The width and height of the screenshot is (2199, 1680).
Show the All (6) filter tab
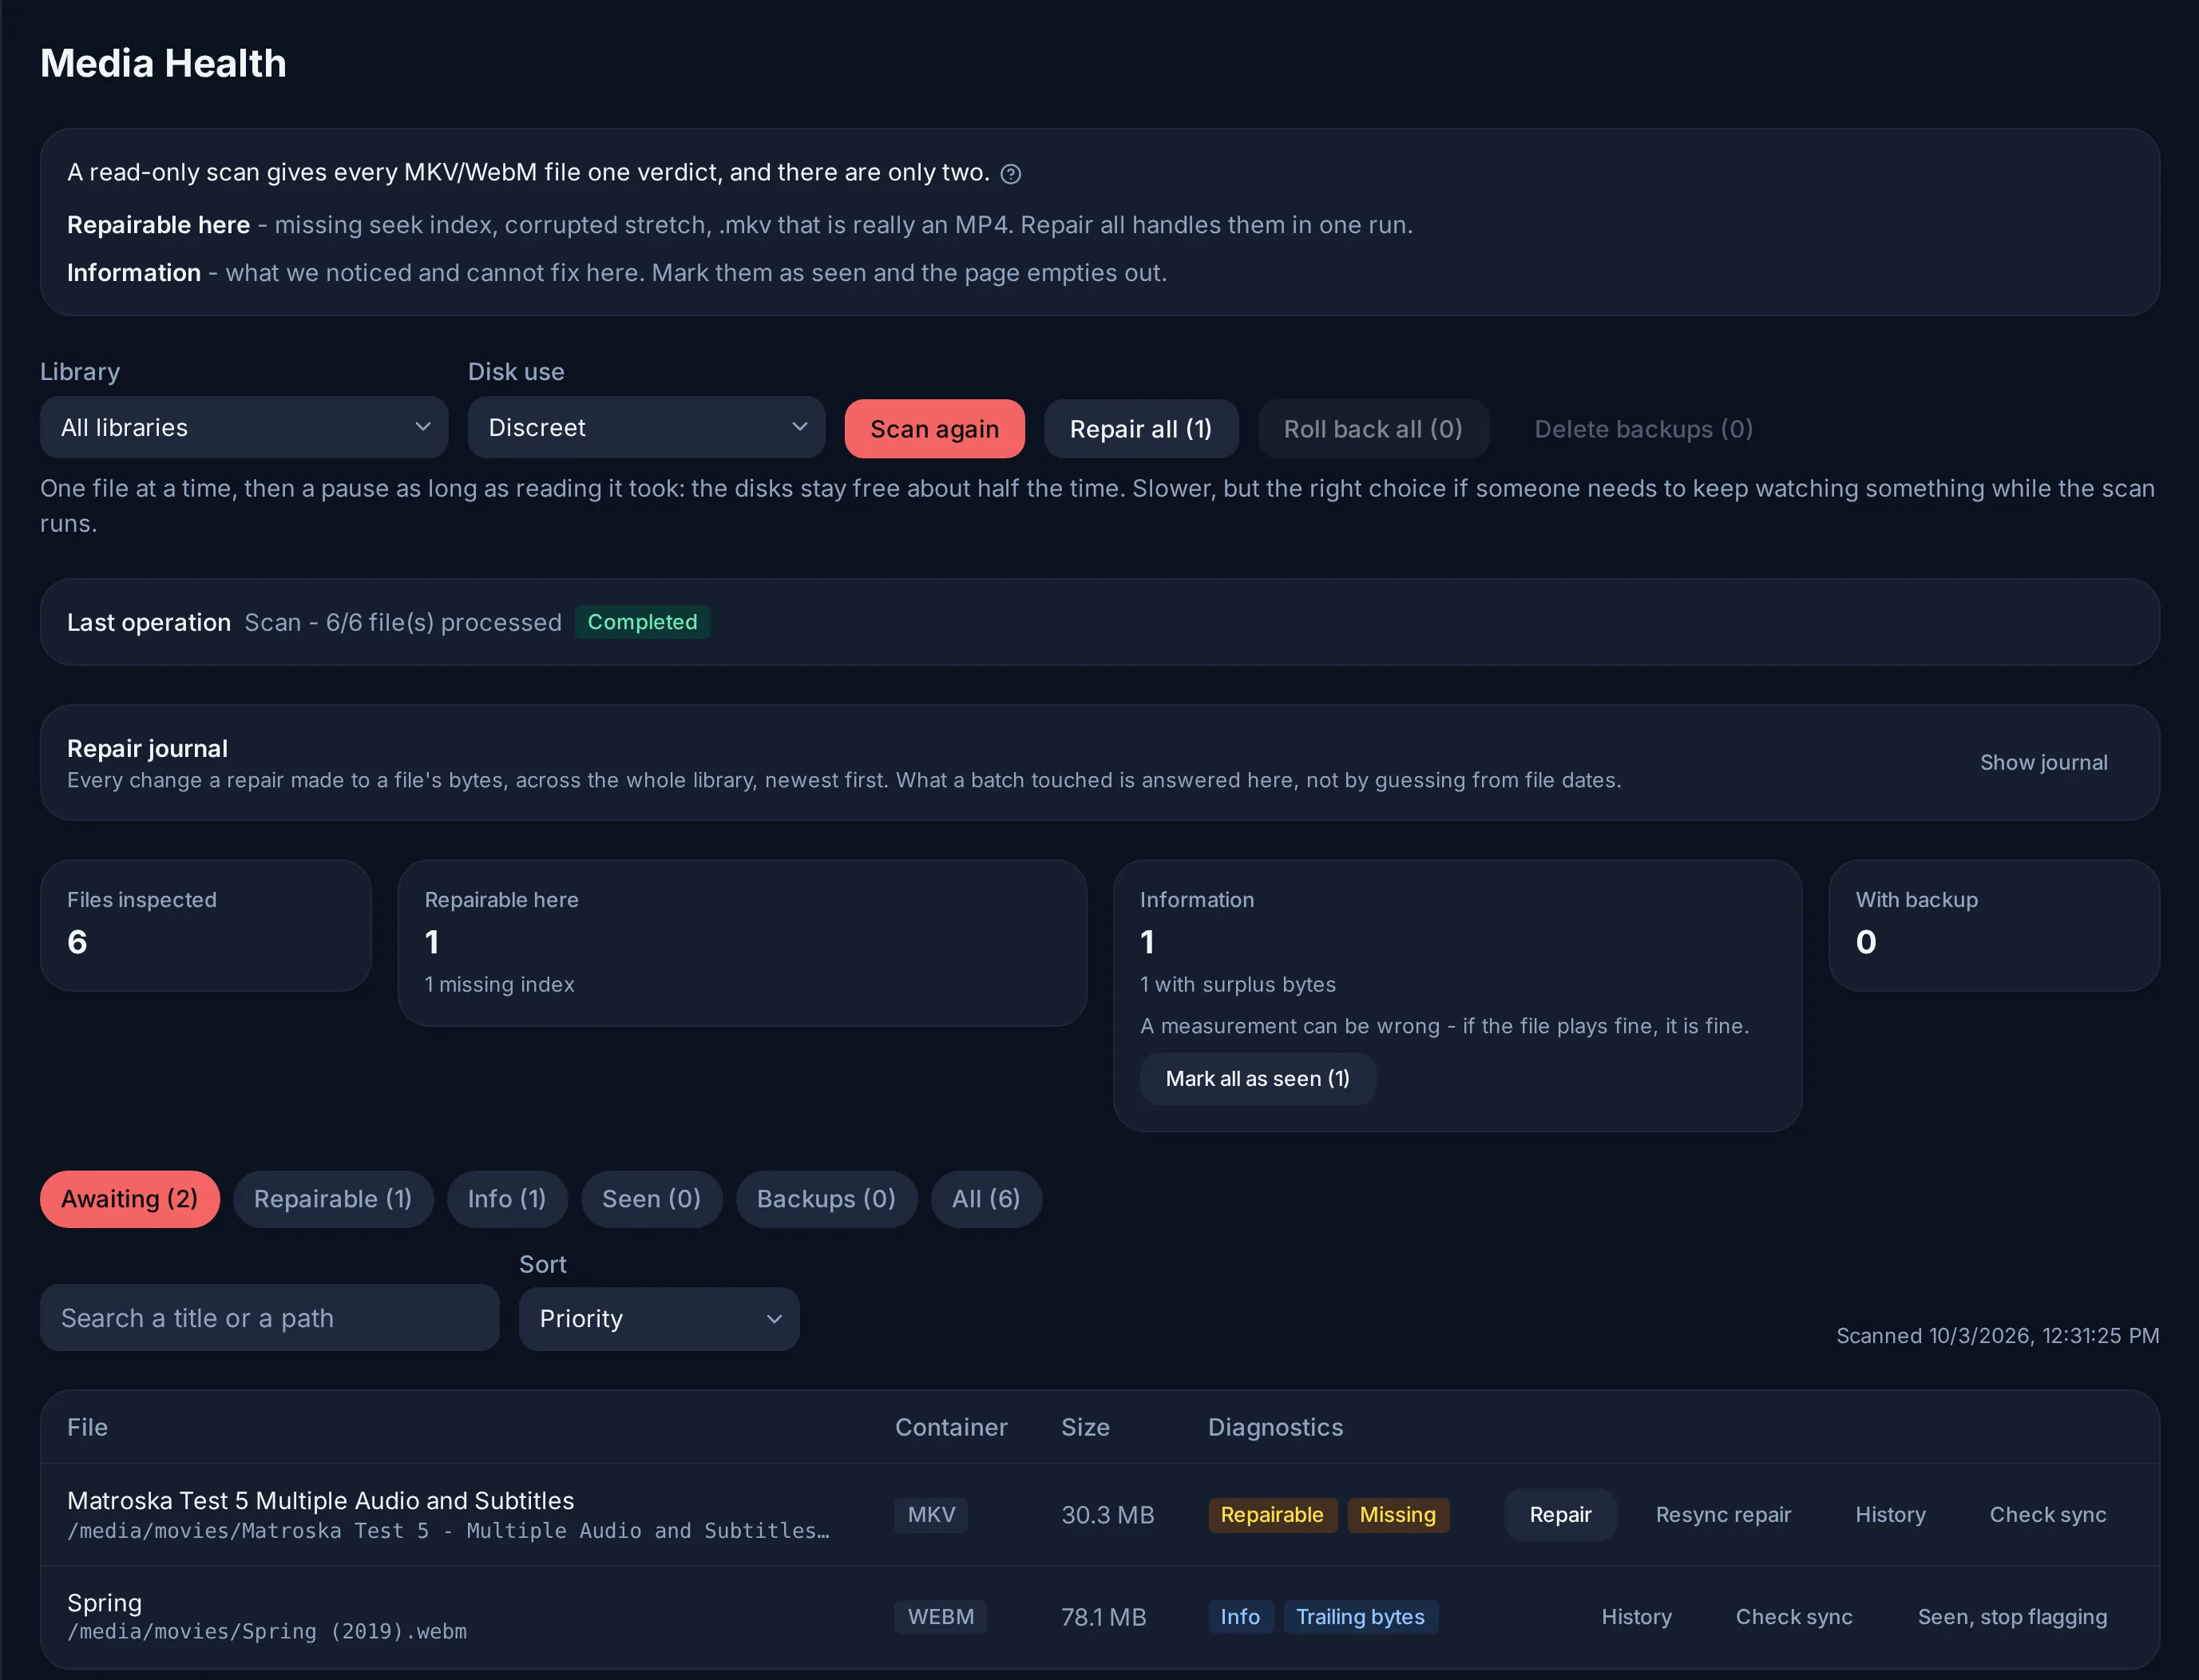pyautogui.click(x=986, y=1199)
